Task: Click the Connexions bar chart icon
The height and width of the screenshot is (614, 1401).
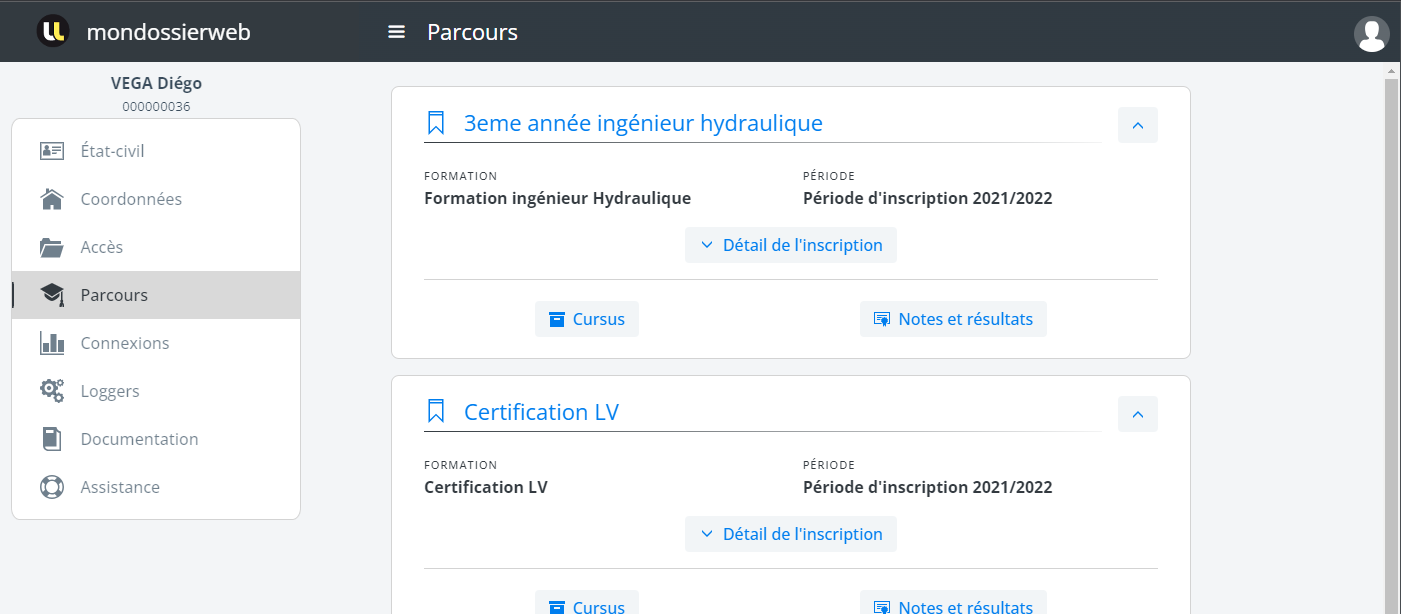Action: 52,343
